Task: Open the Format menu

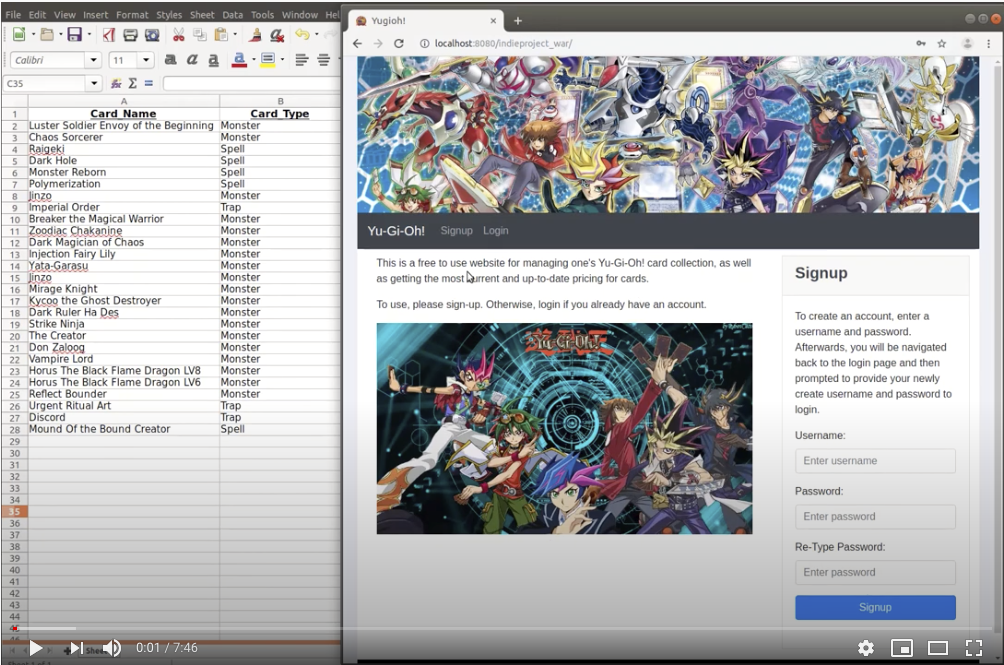Action: 131,15
